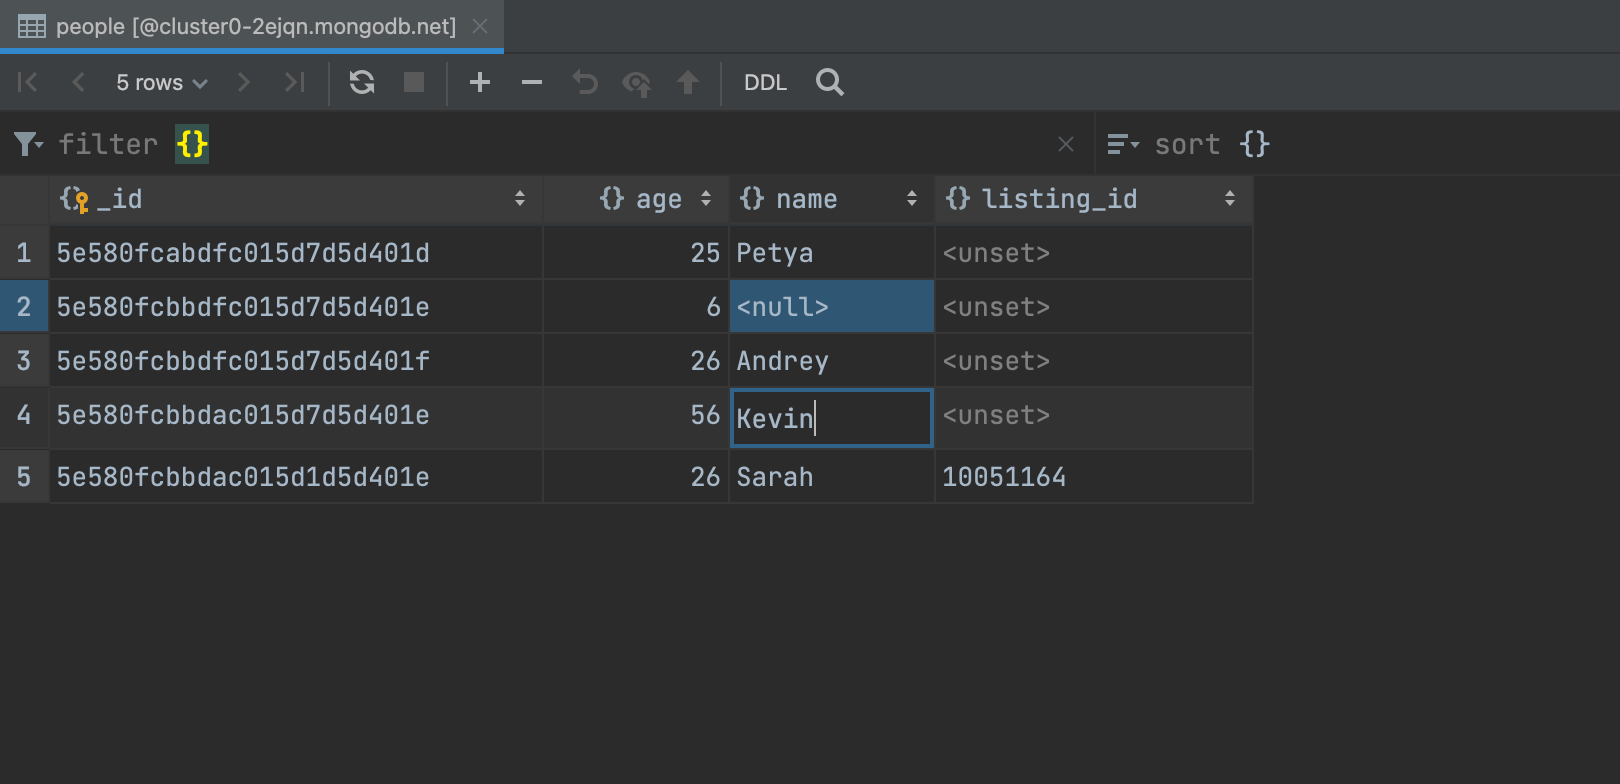The height and width of the screenshot is (784, 1620).
Task: Submit changes with the up arrow
Action: [x=688, y=82]
